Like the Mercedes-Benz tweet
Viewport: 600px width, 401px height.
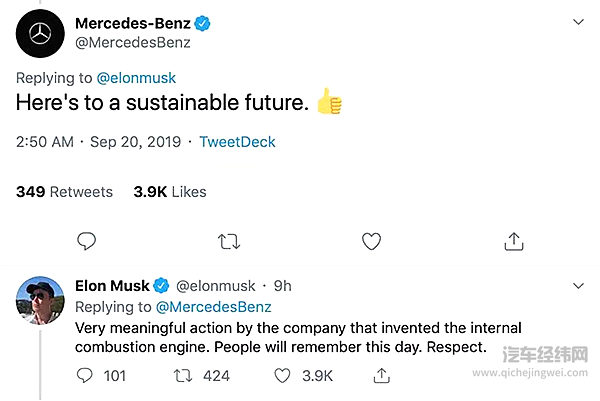click(371, 241)
